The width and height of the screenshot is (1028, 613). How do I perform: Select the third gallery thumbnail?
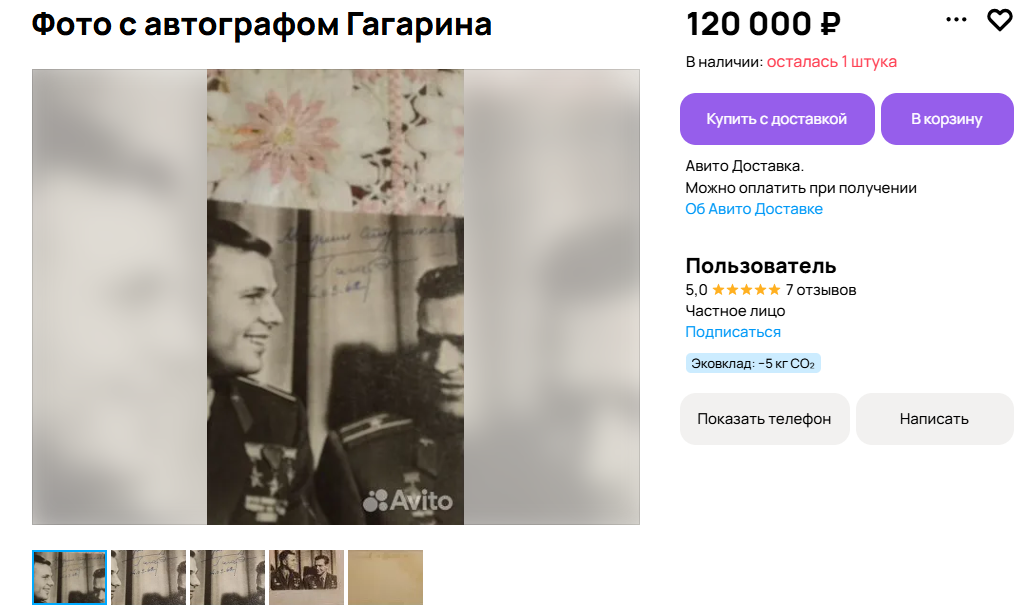(x=227, y=577)
